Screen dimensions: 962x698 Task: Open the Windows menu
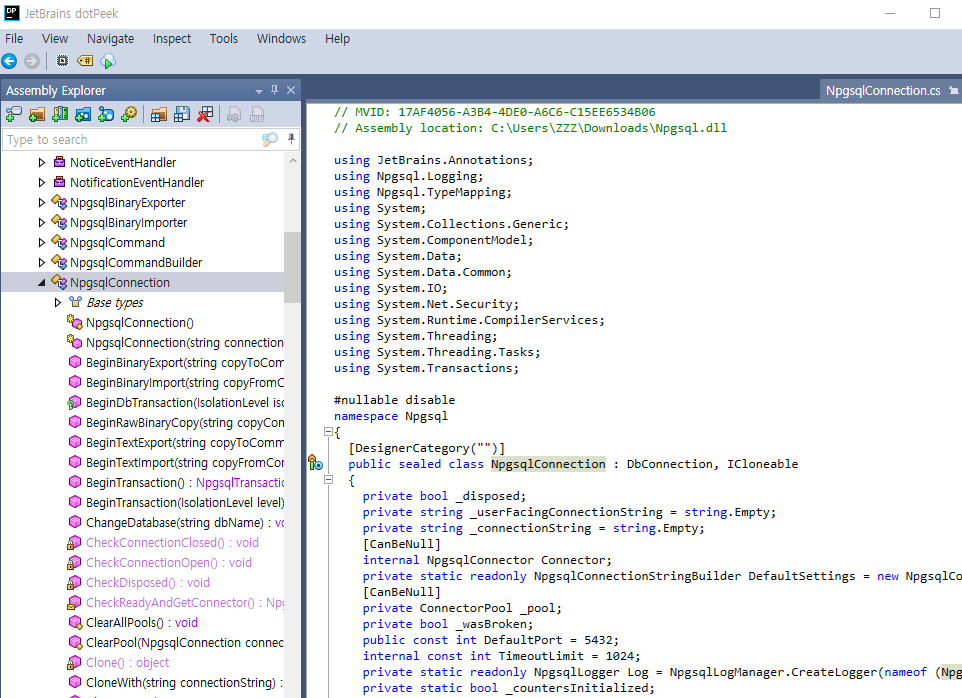point(281,39)
